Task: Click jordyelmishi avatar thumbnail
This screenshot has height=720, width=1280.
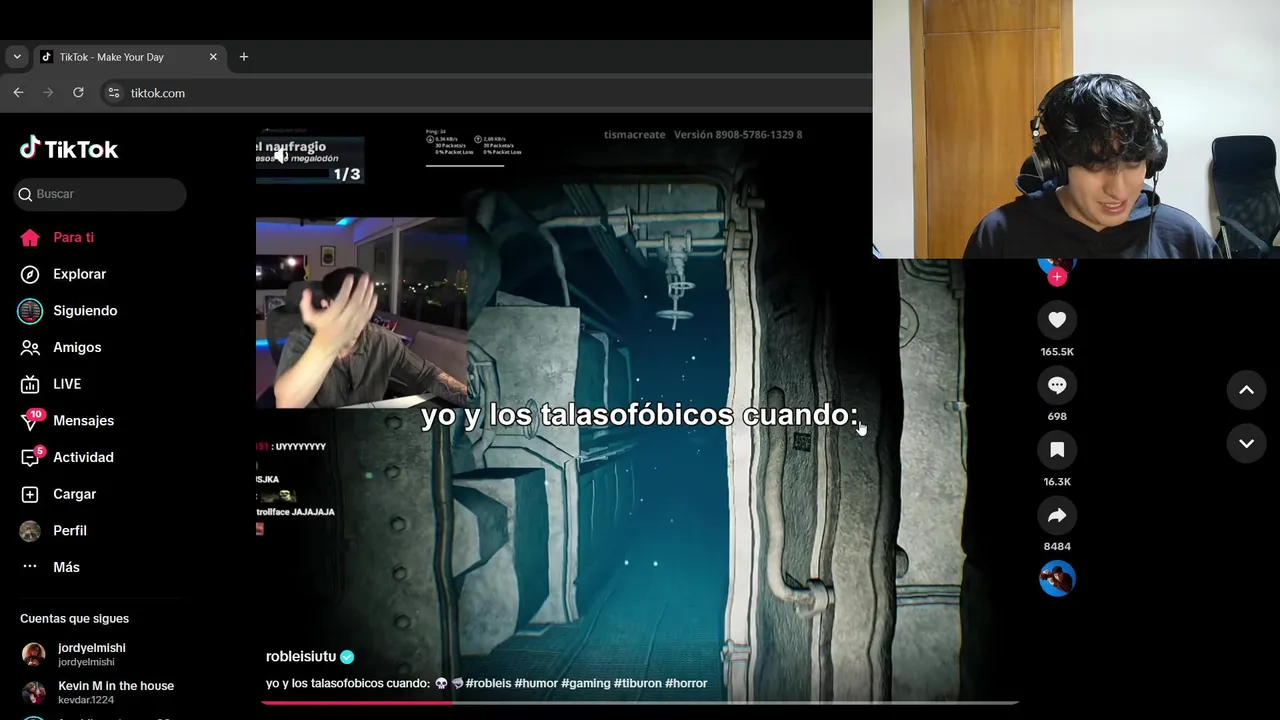Action: tap(34, 654)
